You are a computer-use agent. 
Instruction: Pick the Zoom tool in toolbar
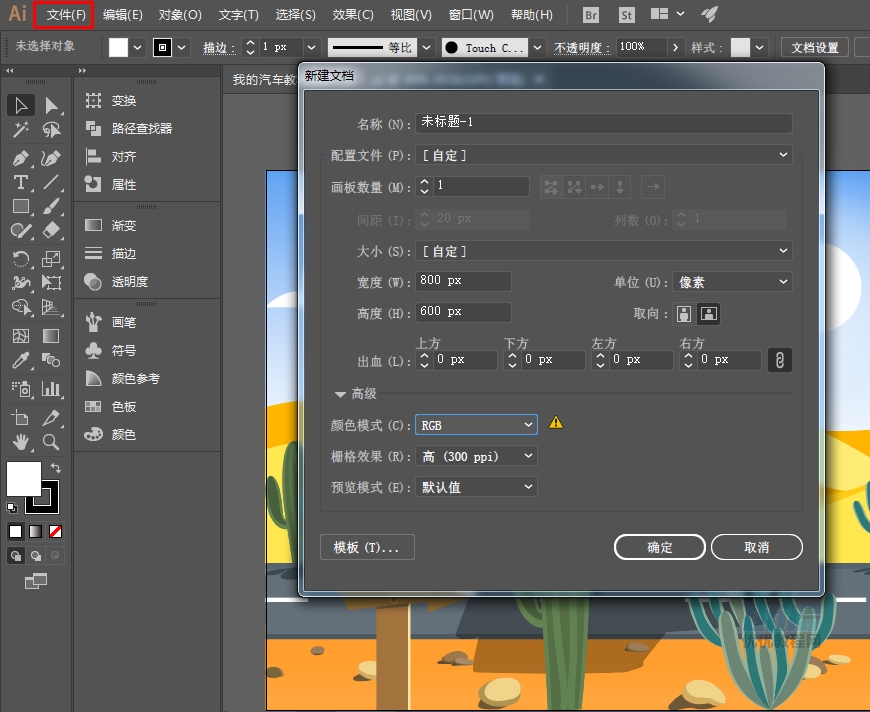tap(51, 441)
